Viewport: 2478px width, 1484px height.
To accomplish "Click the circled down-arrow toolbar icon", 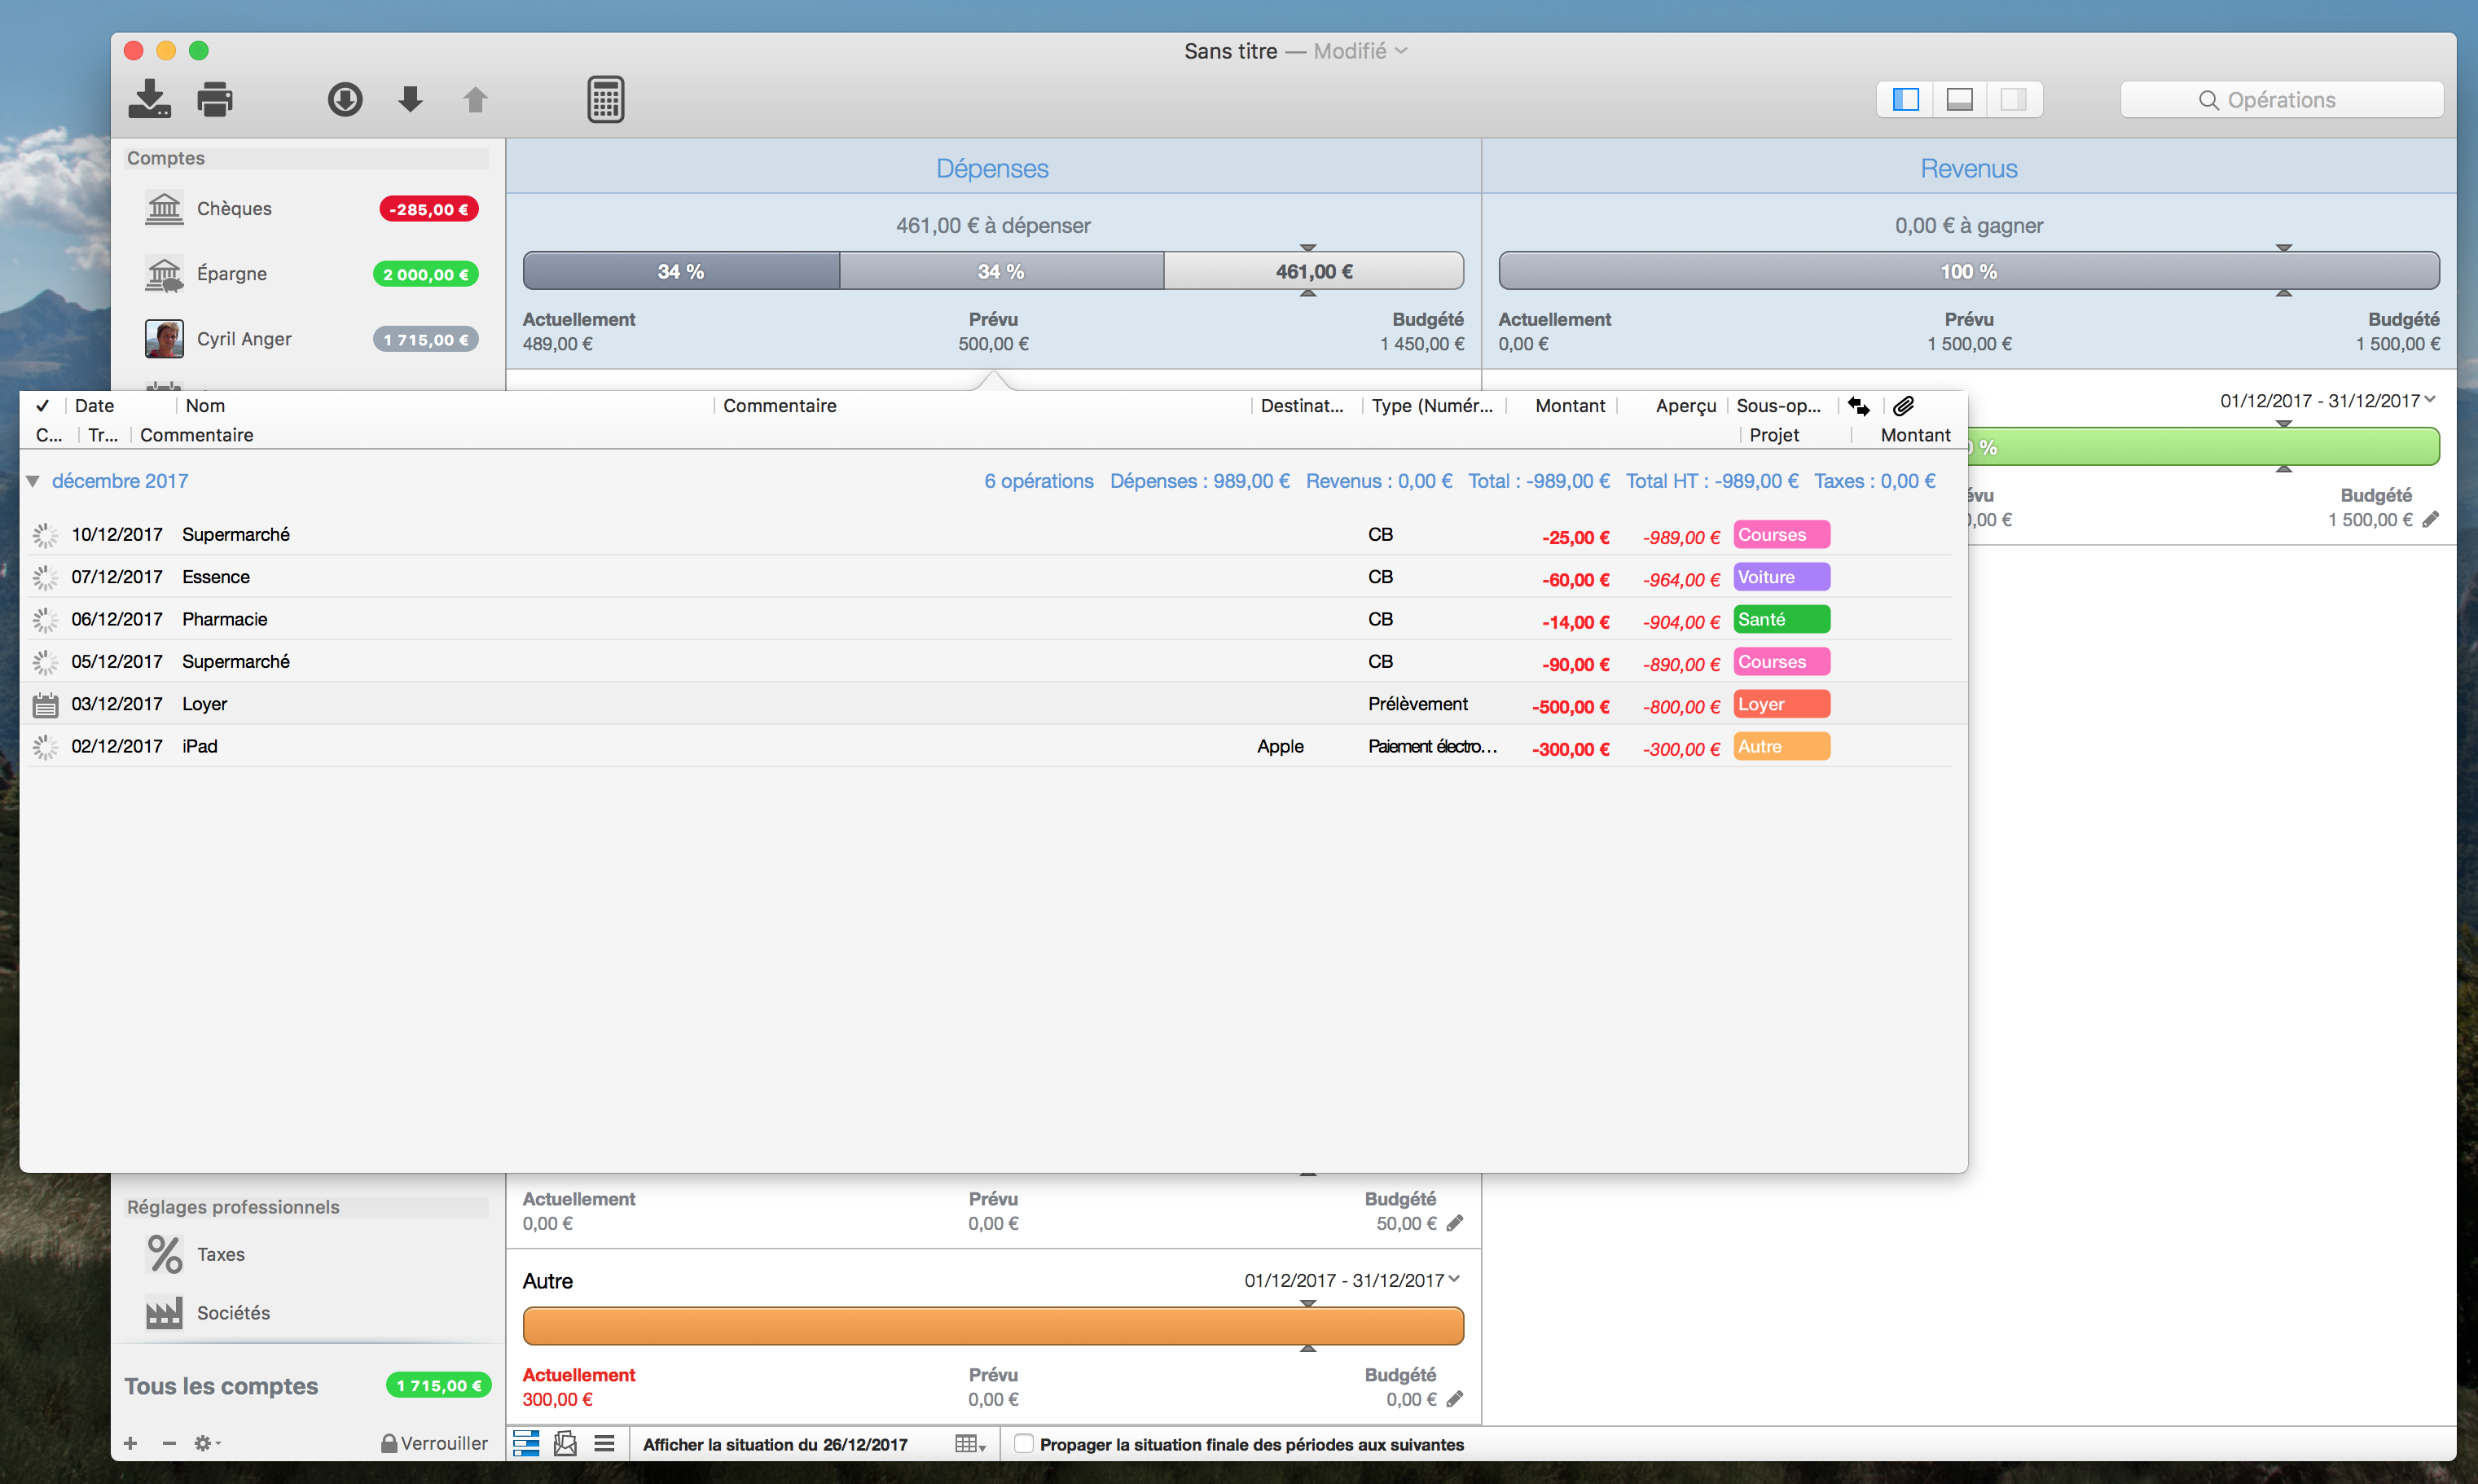I will pos(345,99).
